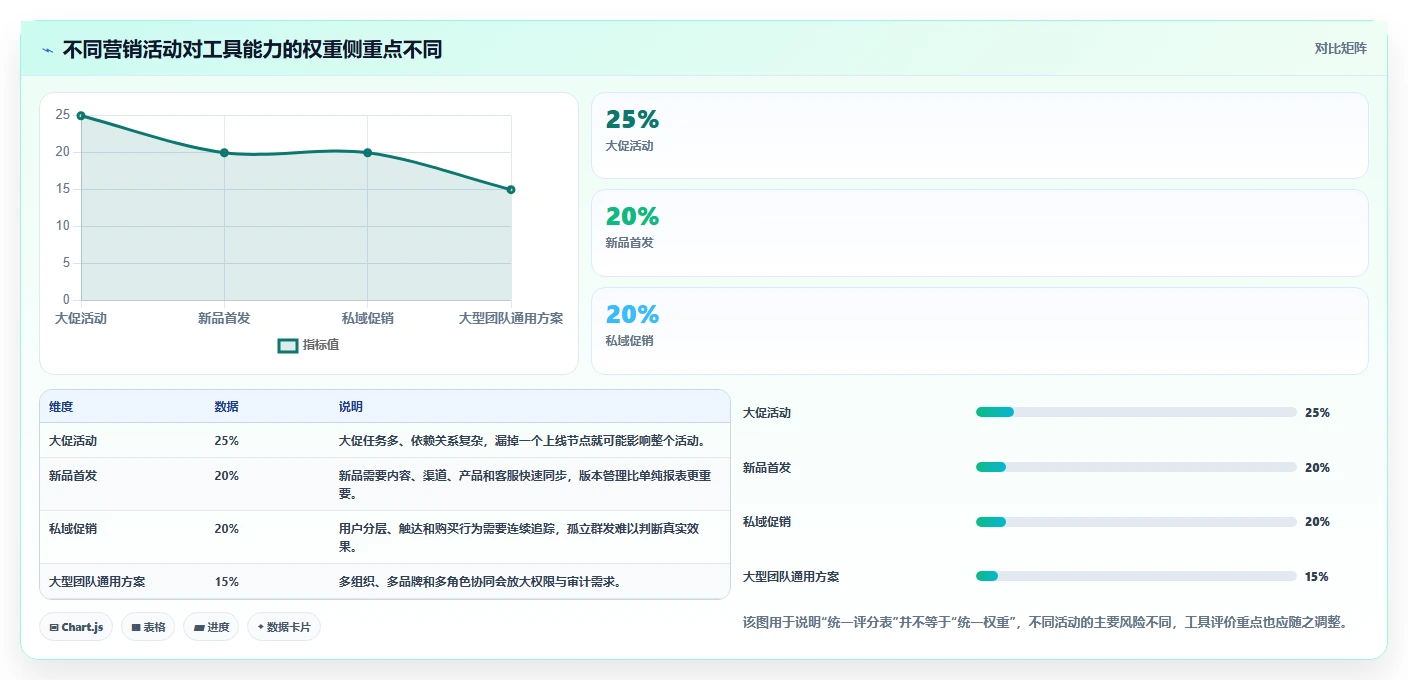Click the 新品首发 progress bar
This screenshot has width=1408, height=680.
(x=1136, y=467)
